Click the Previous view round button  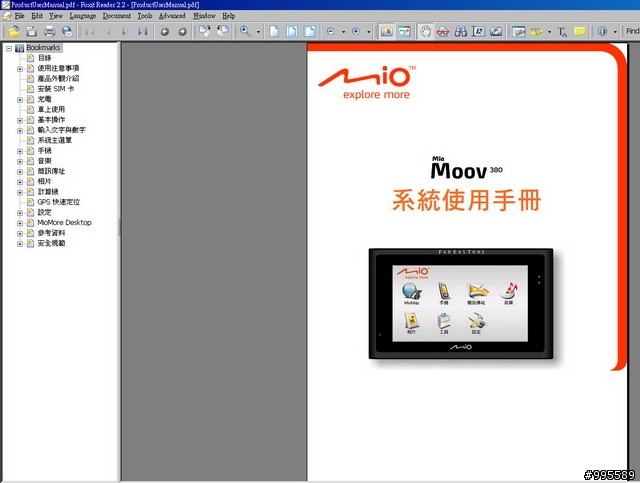click(164, 31)
